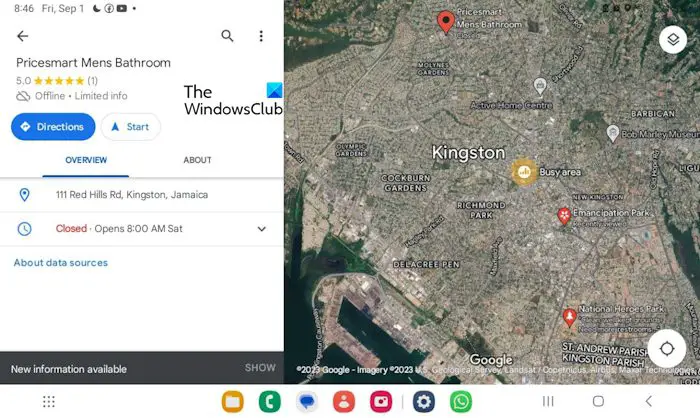The image size is (700, 418).
Task: Tap the recent apps navigation button
Action: click(x=548, y=401)
